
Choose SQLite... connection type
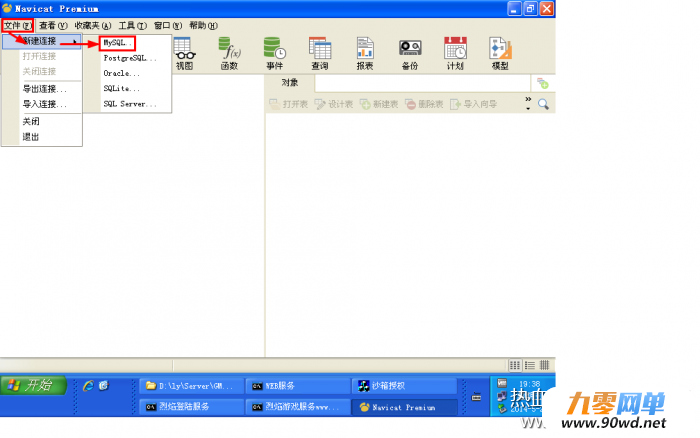click(121, 88)
